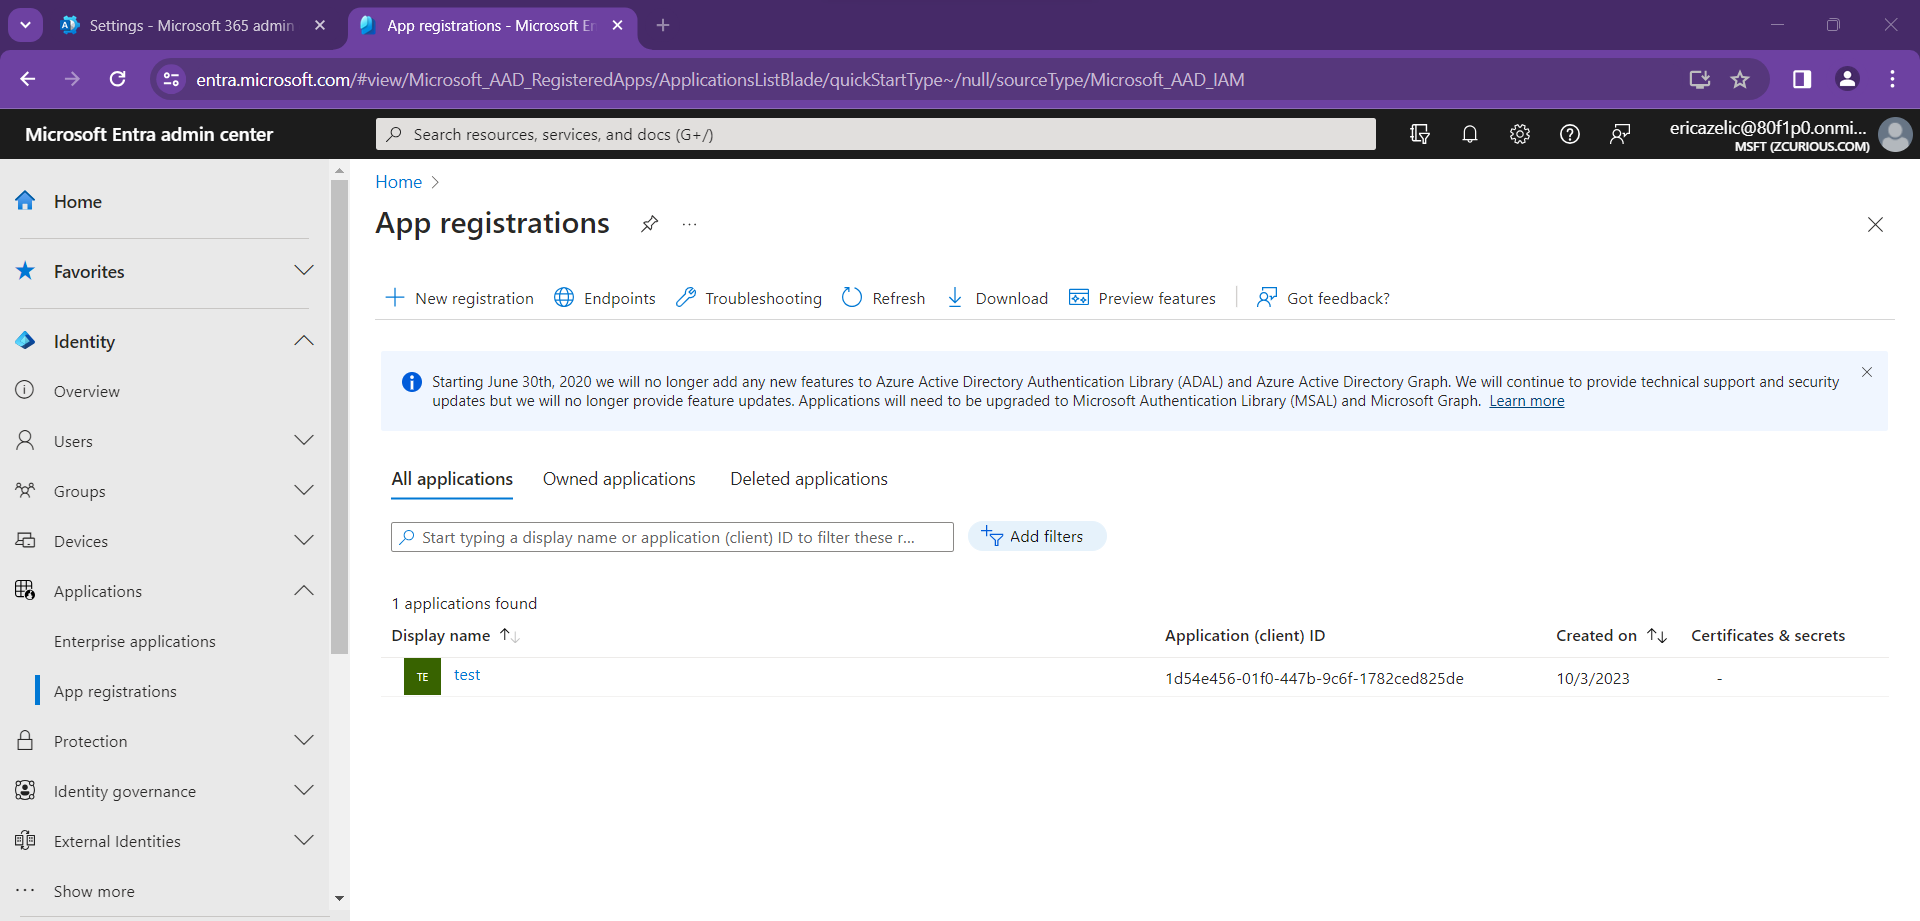Click the Identity diamond icon
Image resolution: width=1920 pixels, height=921 pixels.
point(26,341)
